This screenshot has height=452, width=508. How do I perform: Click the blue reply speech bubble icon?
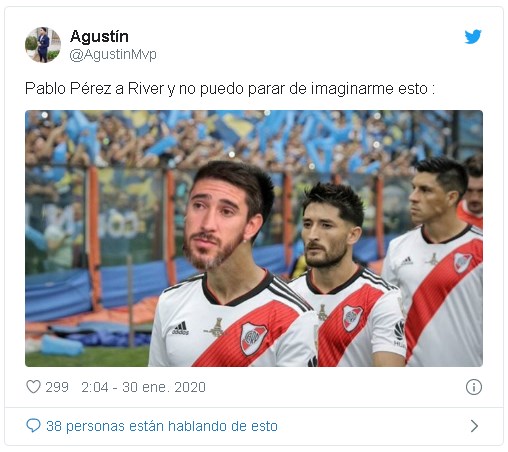(33, 426)
